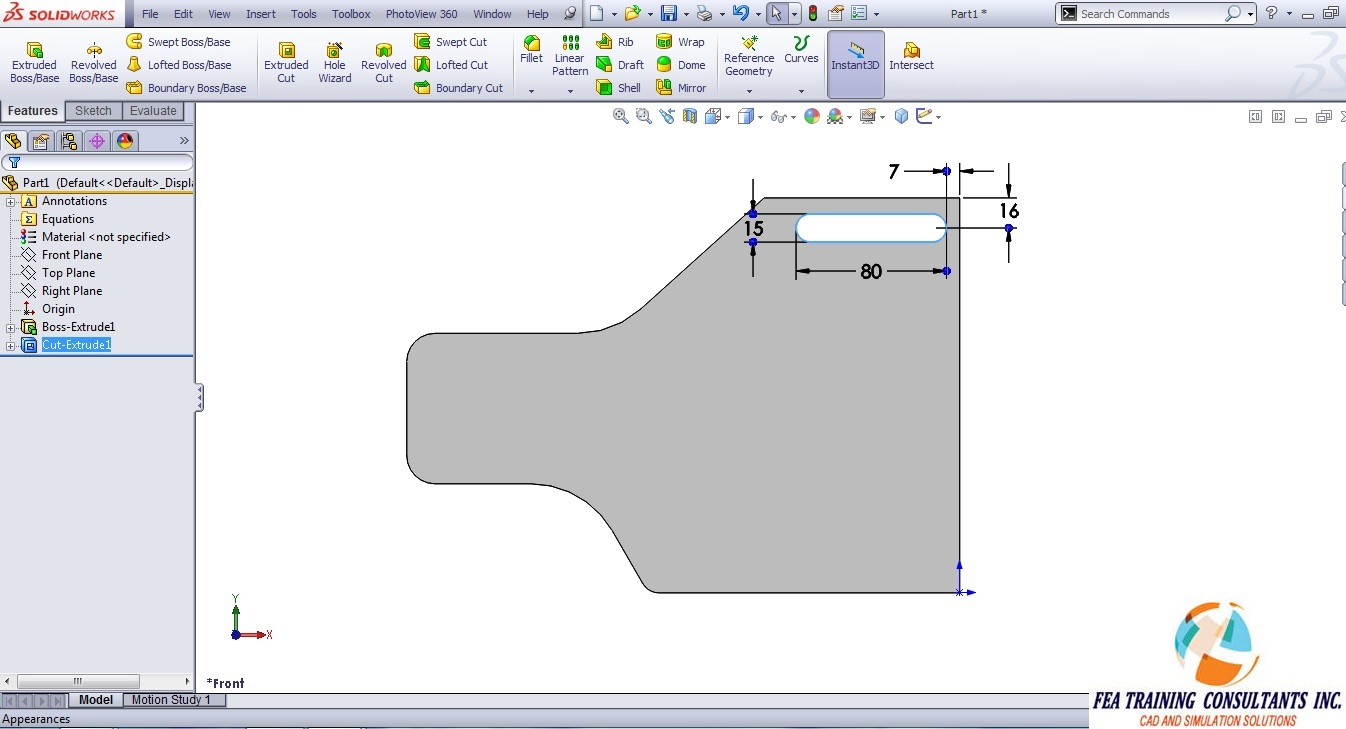Activate the Revolved Cut tool
Image resolution: width=1346 pixels, height=729 pixels.
click(x=384, y=63)
